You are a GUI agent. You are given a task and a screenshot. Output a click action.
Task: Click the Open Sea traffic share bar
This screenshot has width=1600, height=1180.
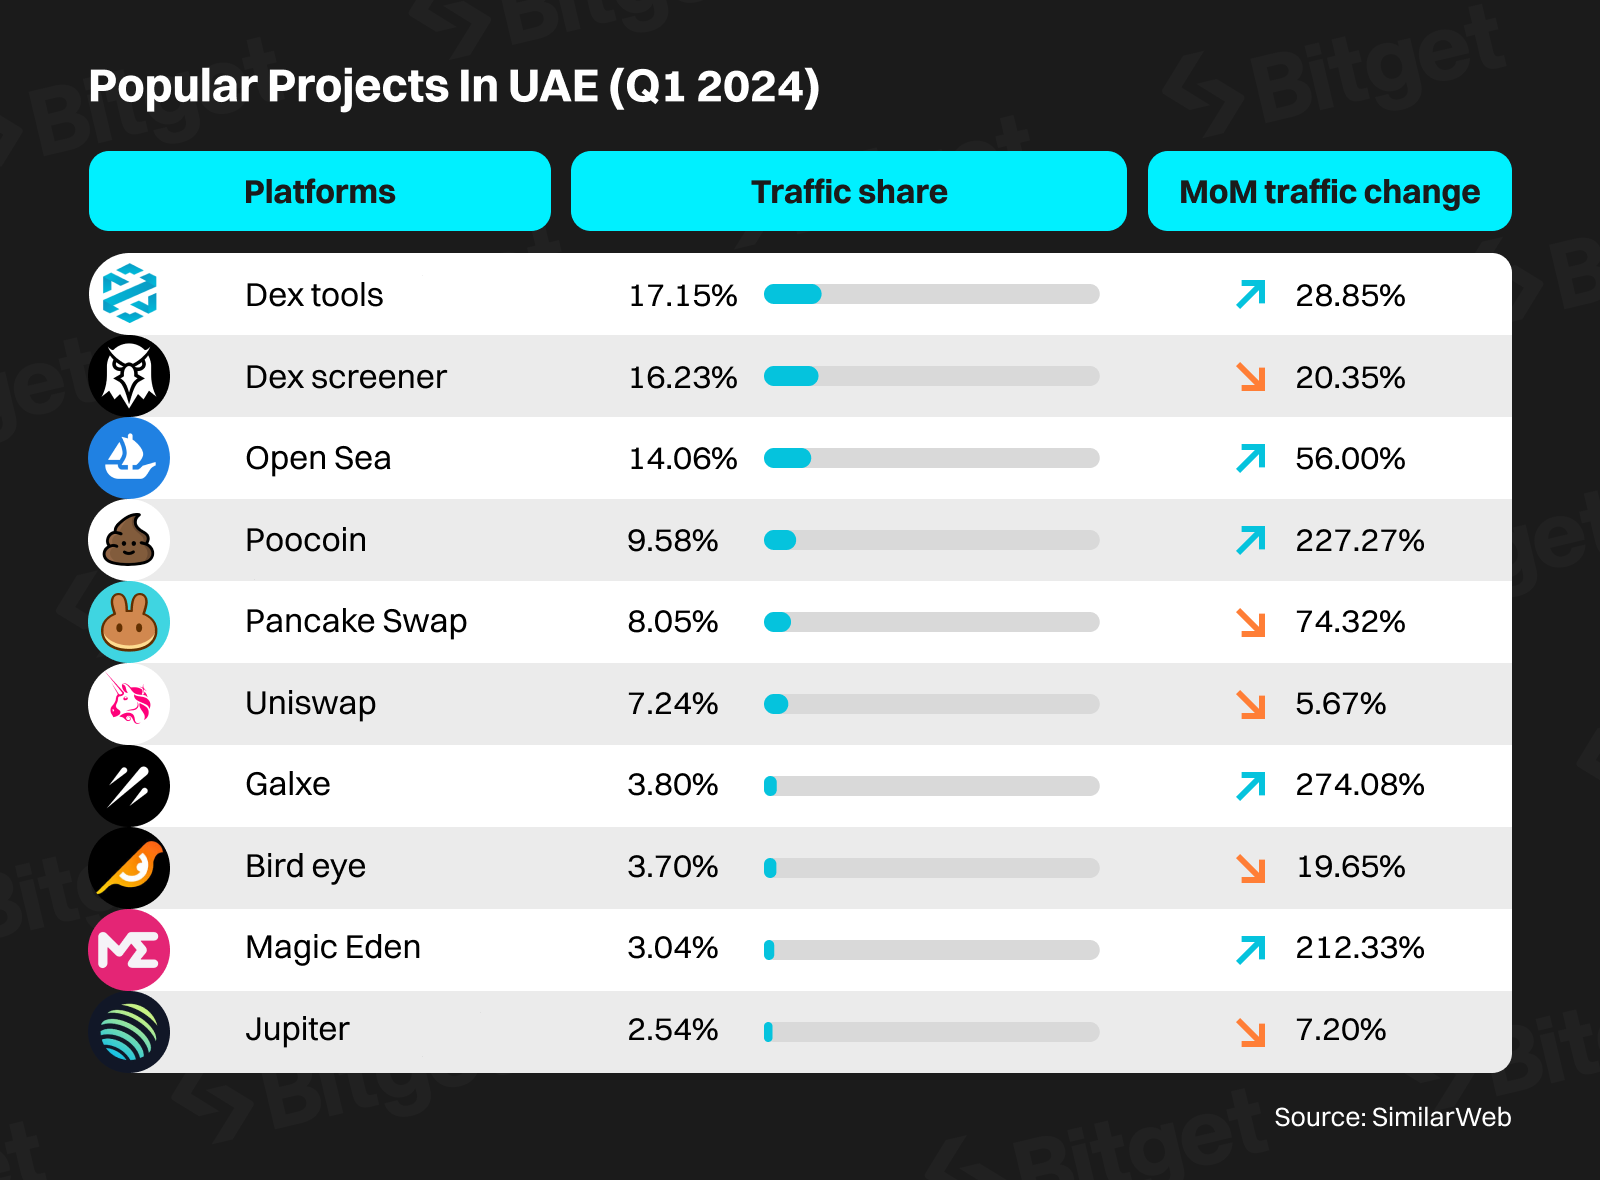[931, 458]
